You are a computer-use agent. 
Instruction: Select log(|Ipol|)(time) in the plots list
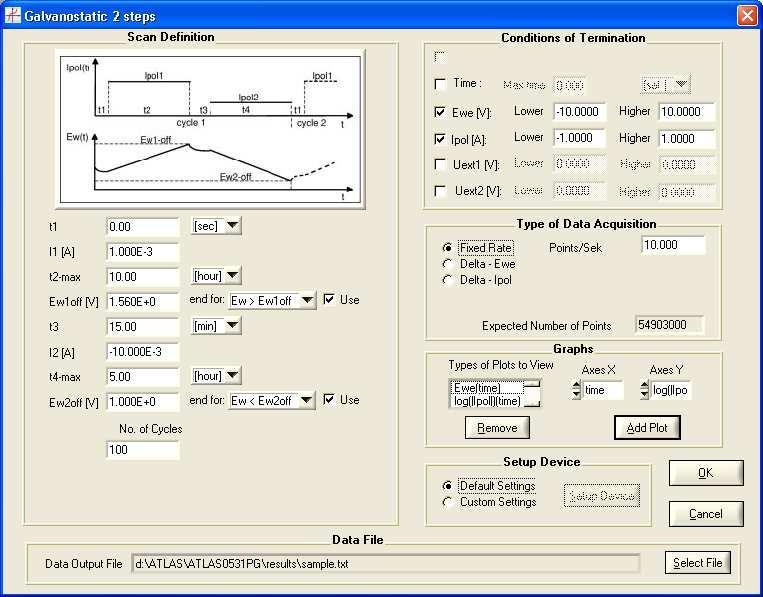point(487,401)
